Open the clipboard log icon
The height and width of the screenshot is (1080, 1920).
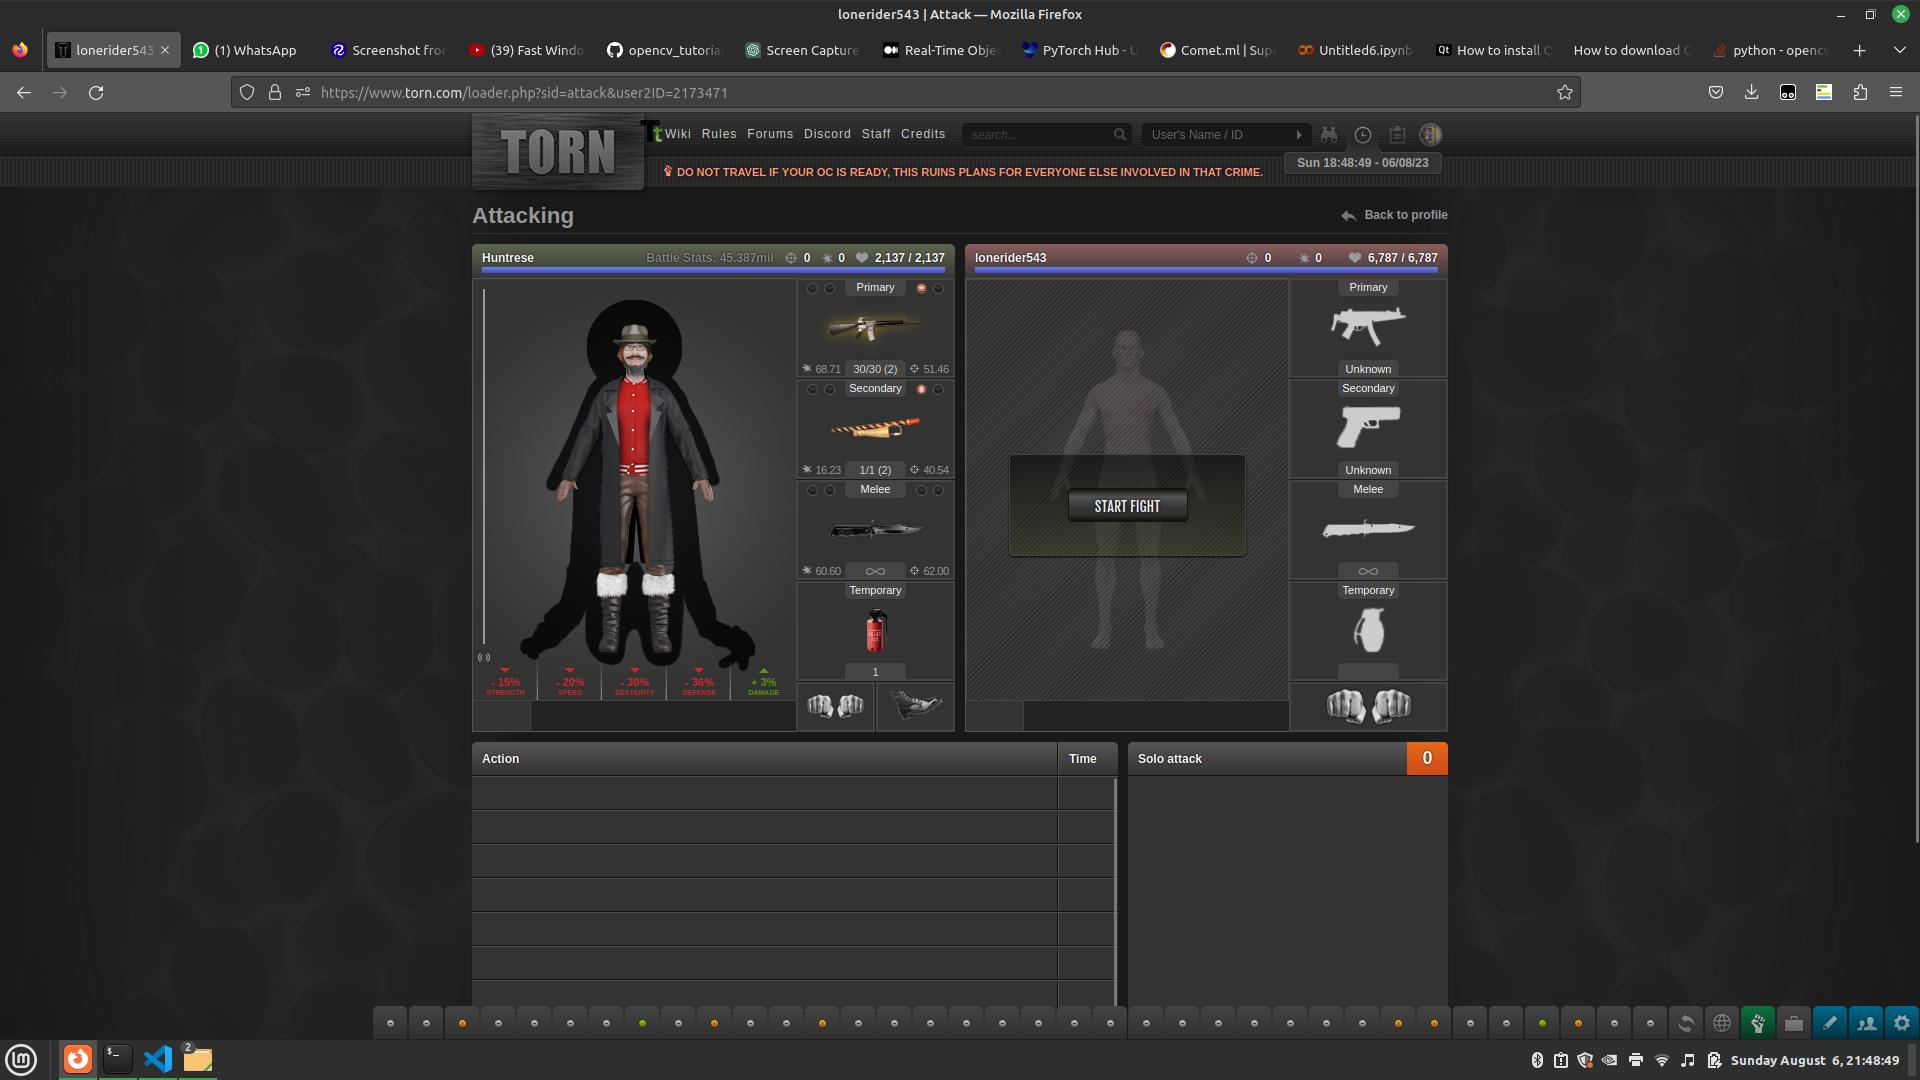(1397, 134)
